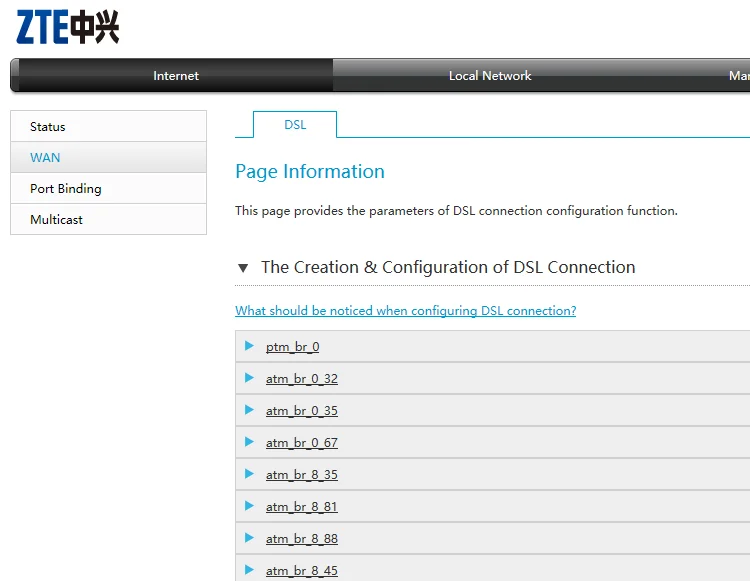This screenshot has width=750, height=581.
Task: Click the arrow beside atm_br_8_88
Action: 249,538
